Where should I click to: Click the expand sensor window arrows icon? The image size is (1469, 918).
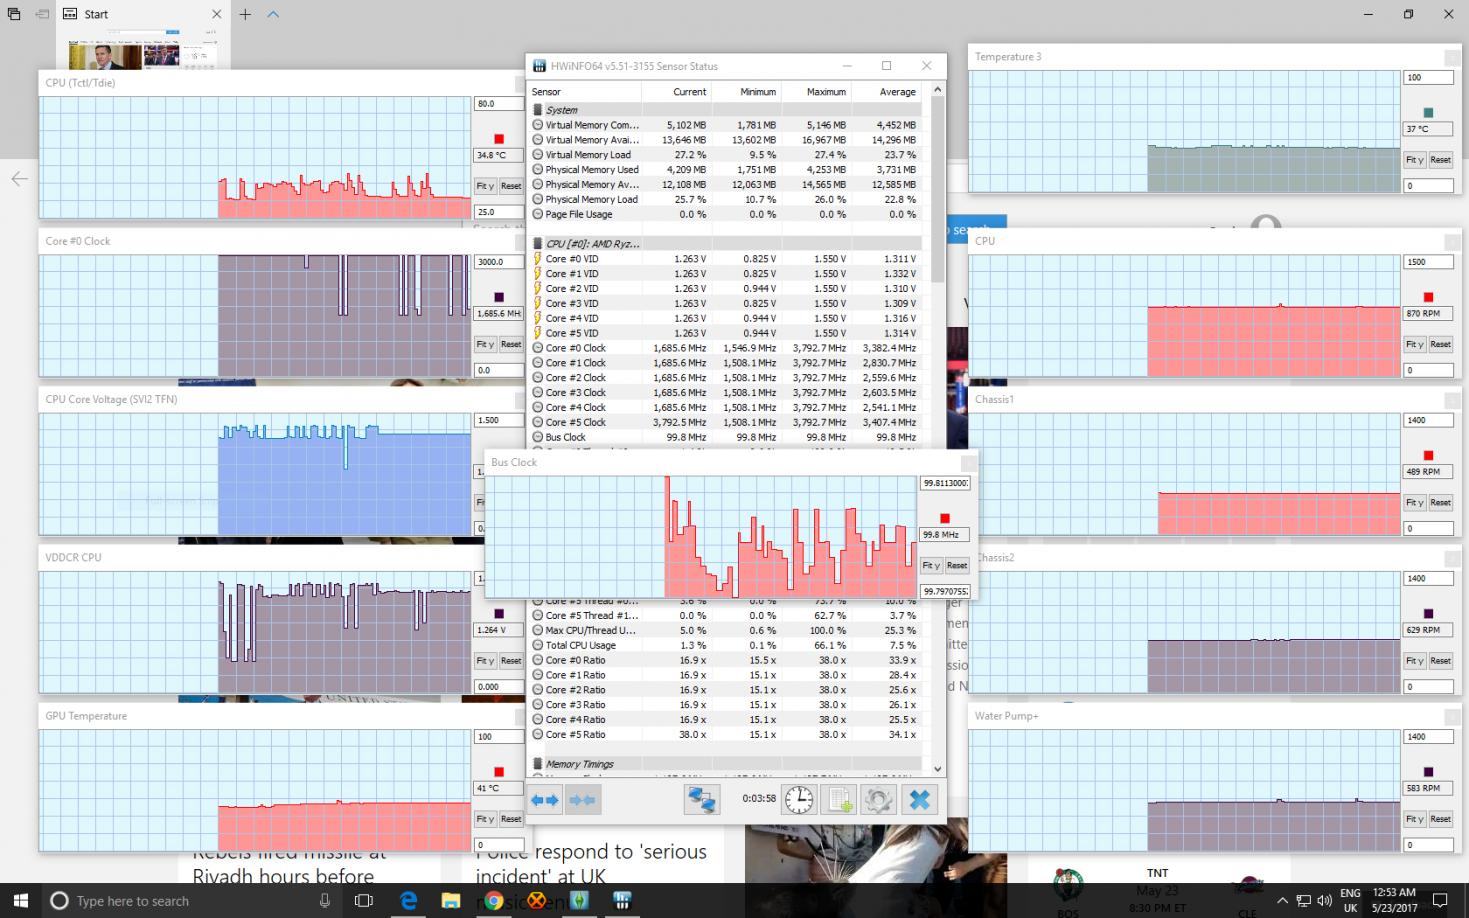pos(545,800)
